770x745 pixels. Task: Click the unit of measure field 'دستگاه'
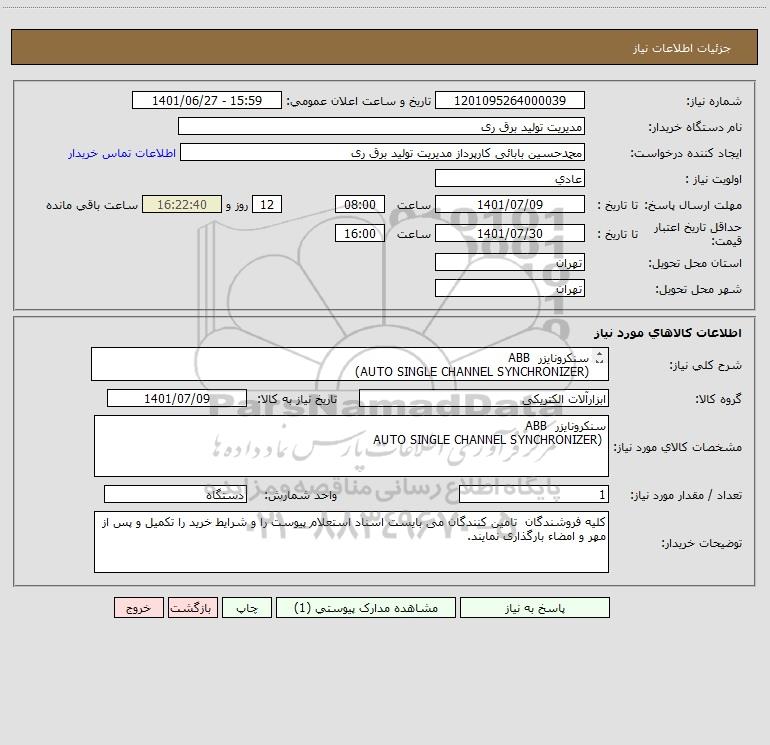tap(175, 494)
